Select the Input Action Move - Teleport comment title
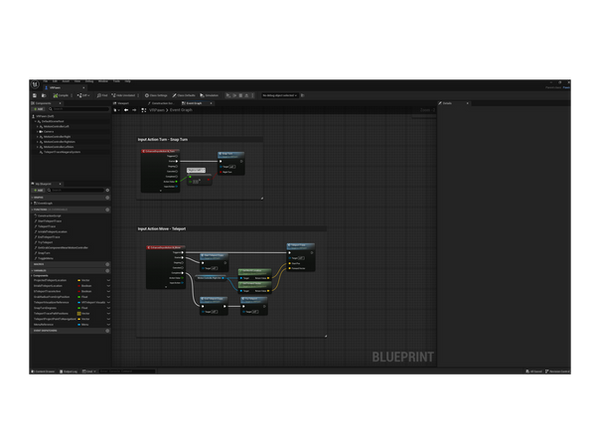Viewport: 600px width, 424px height. click(162, 229)
